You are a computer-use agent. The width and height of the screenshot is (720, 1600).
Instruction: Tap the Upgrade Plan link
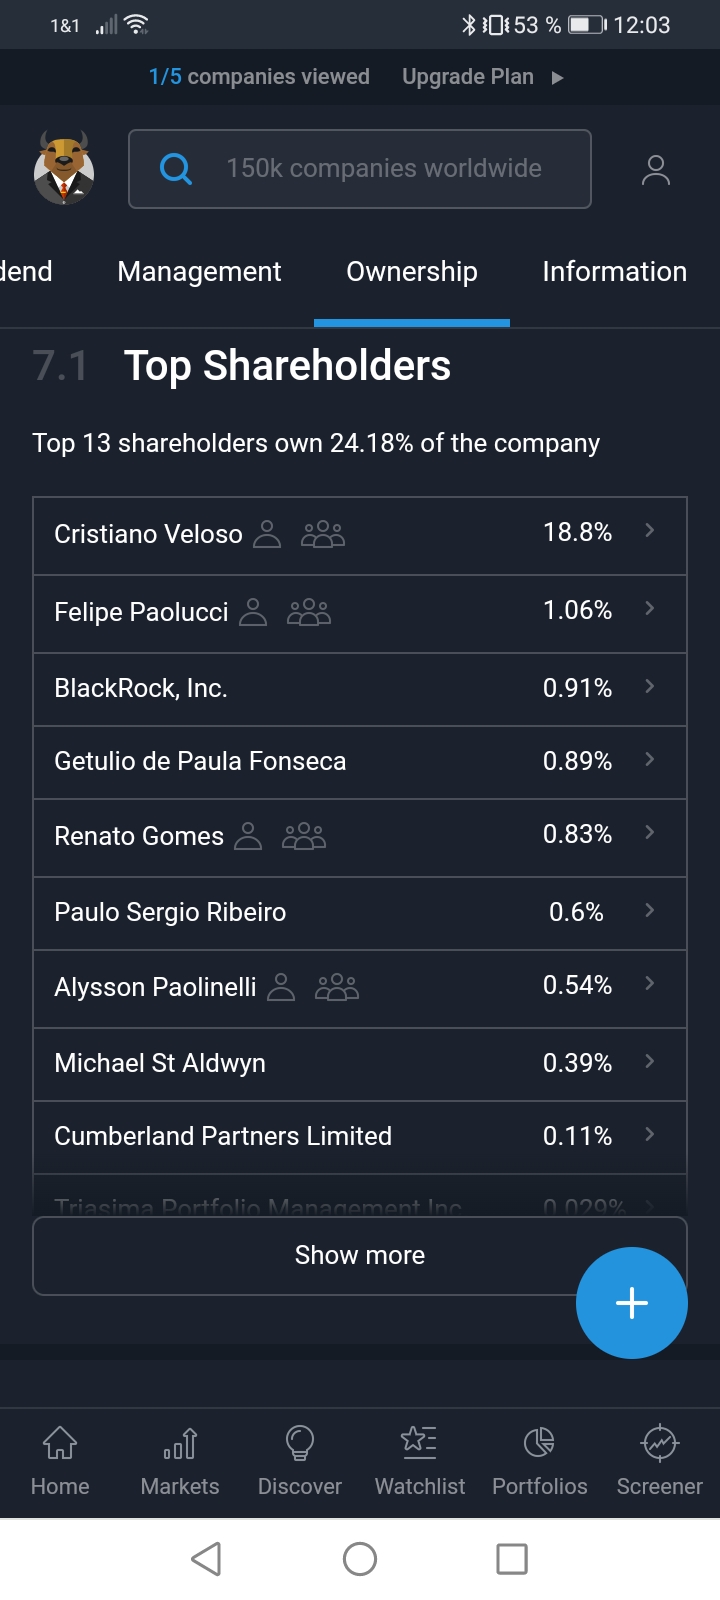[482, 77]
